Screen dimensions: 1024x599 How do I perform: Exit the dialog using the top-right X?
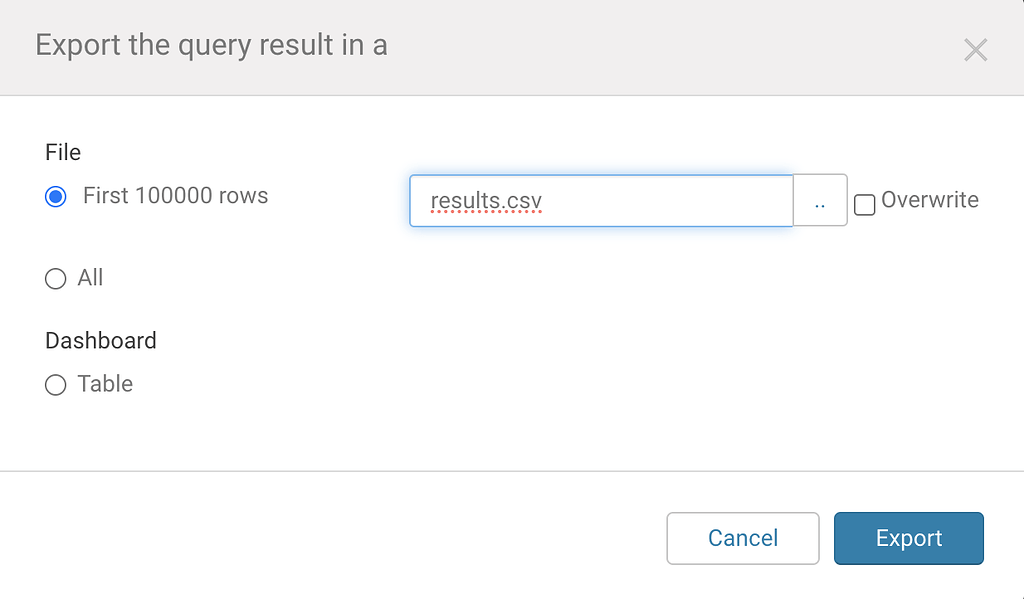tap(975, 49)
